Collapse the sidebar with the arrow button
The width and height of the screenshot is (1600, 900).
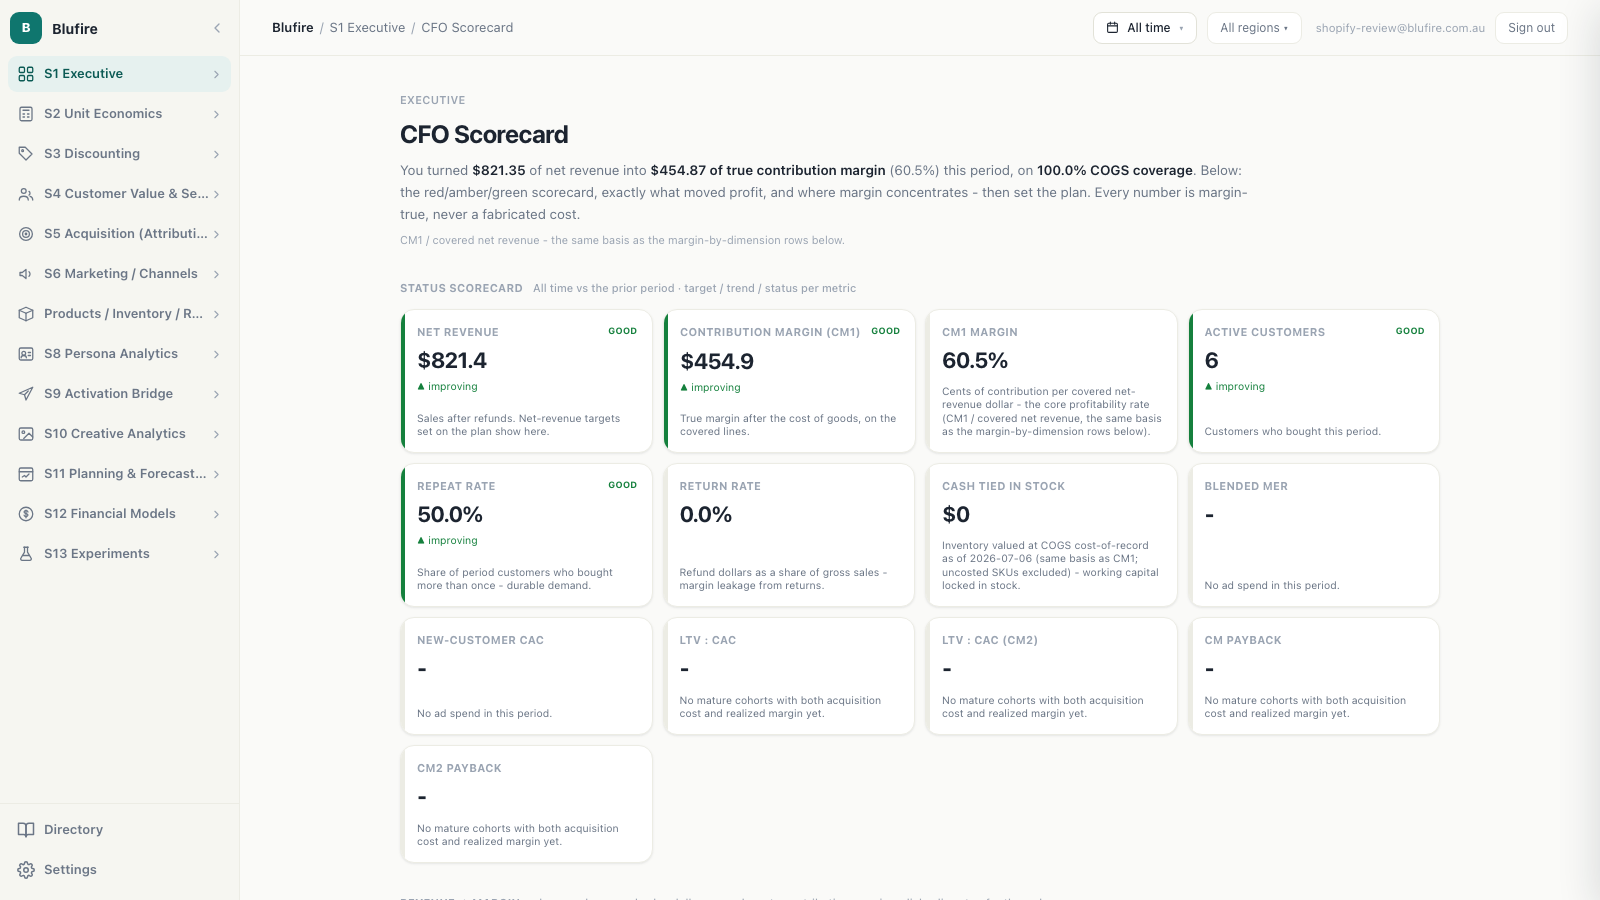pos(217,28)
